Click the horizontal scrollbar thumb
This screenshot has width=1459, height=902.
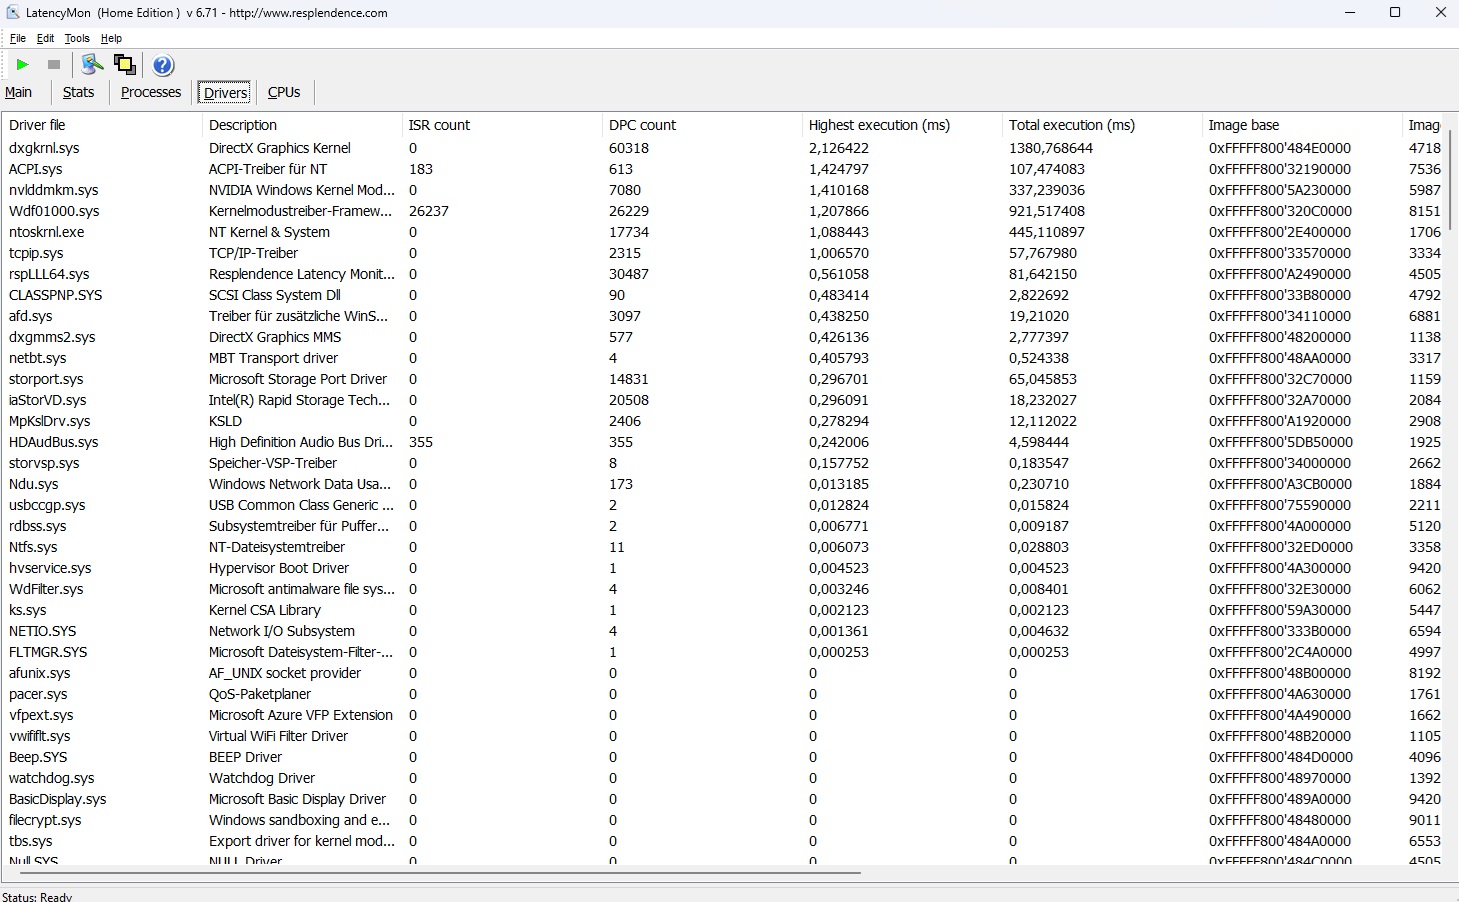coord(440,873)
